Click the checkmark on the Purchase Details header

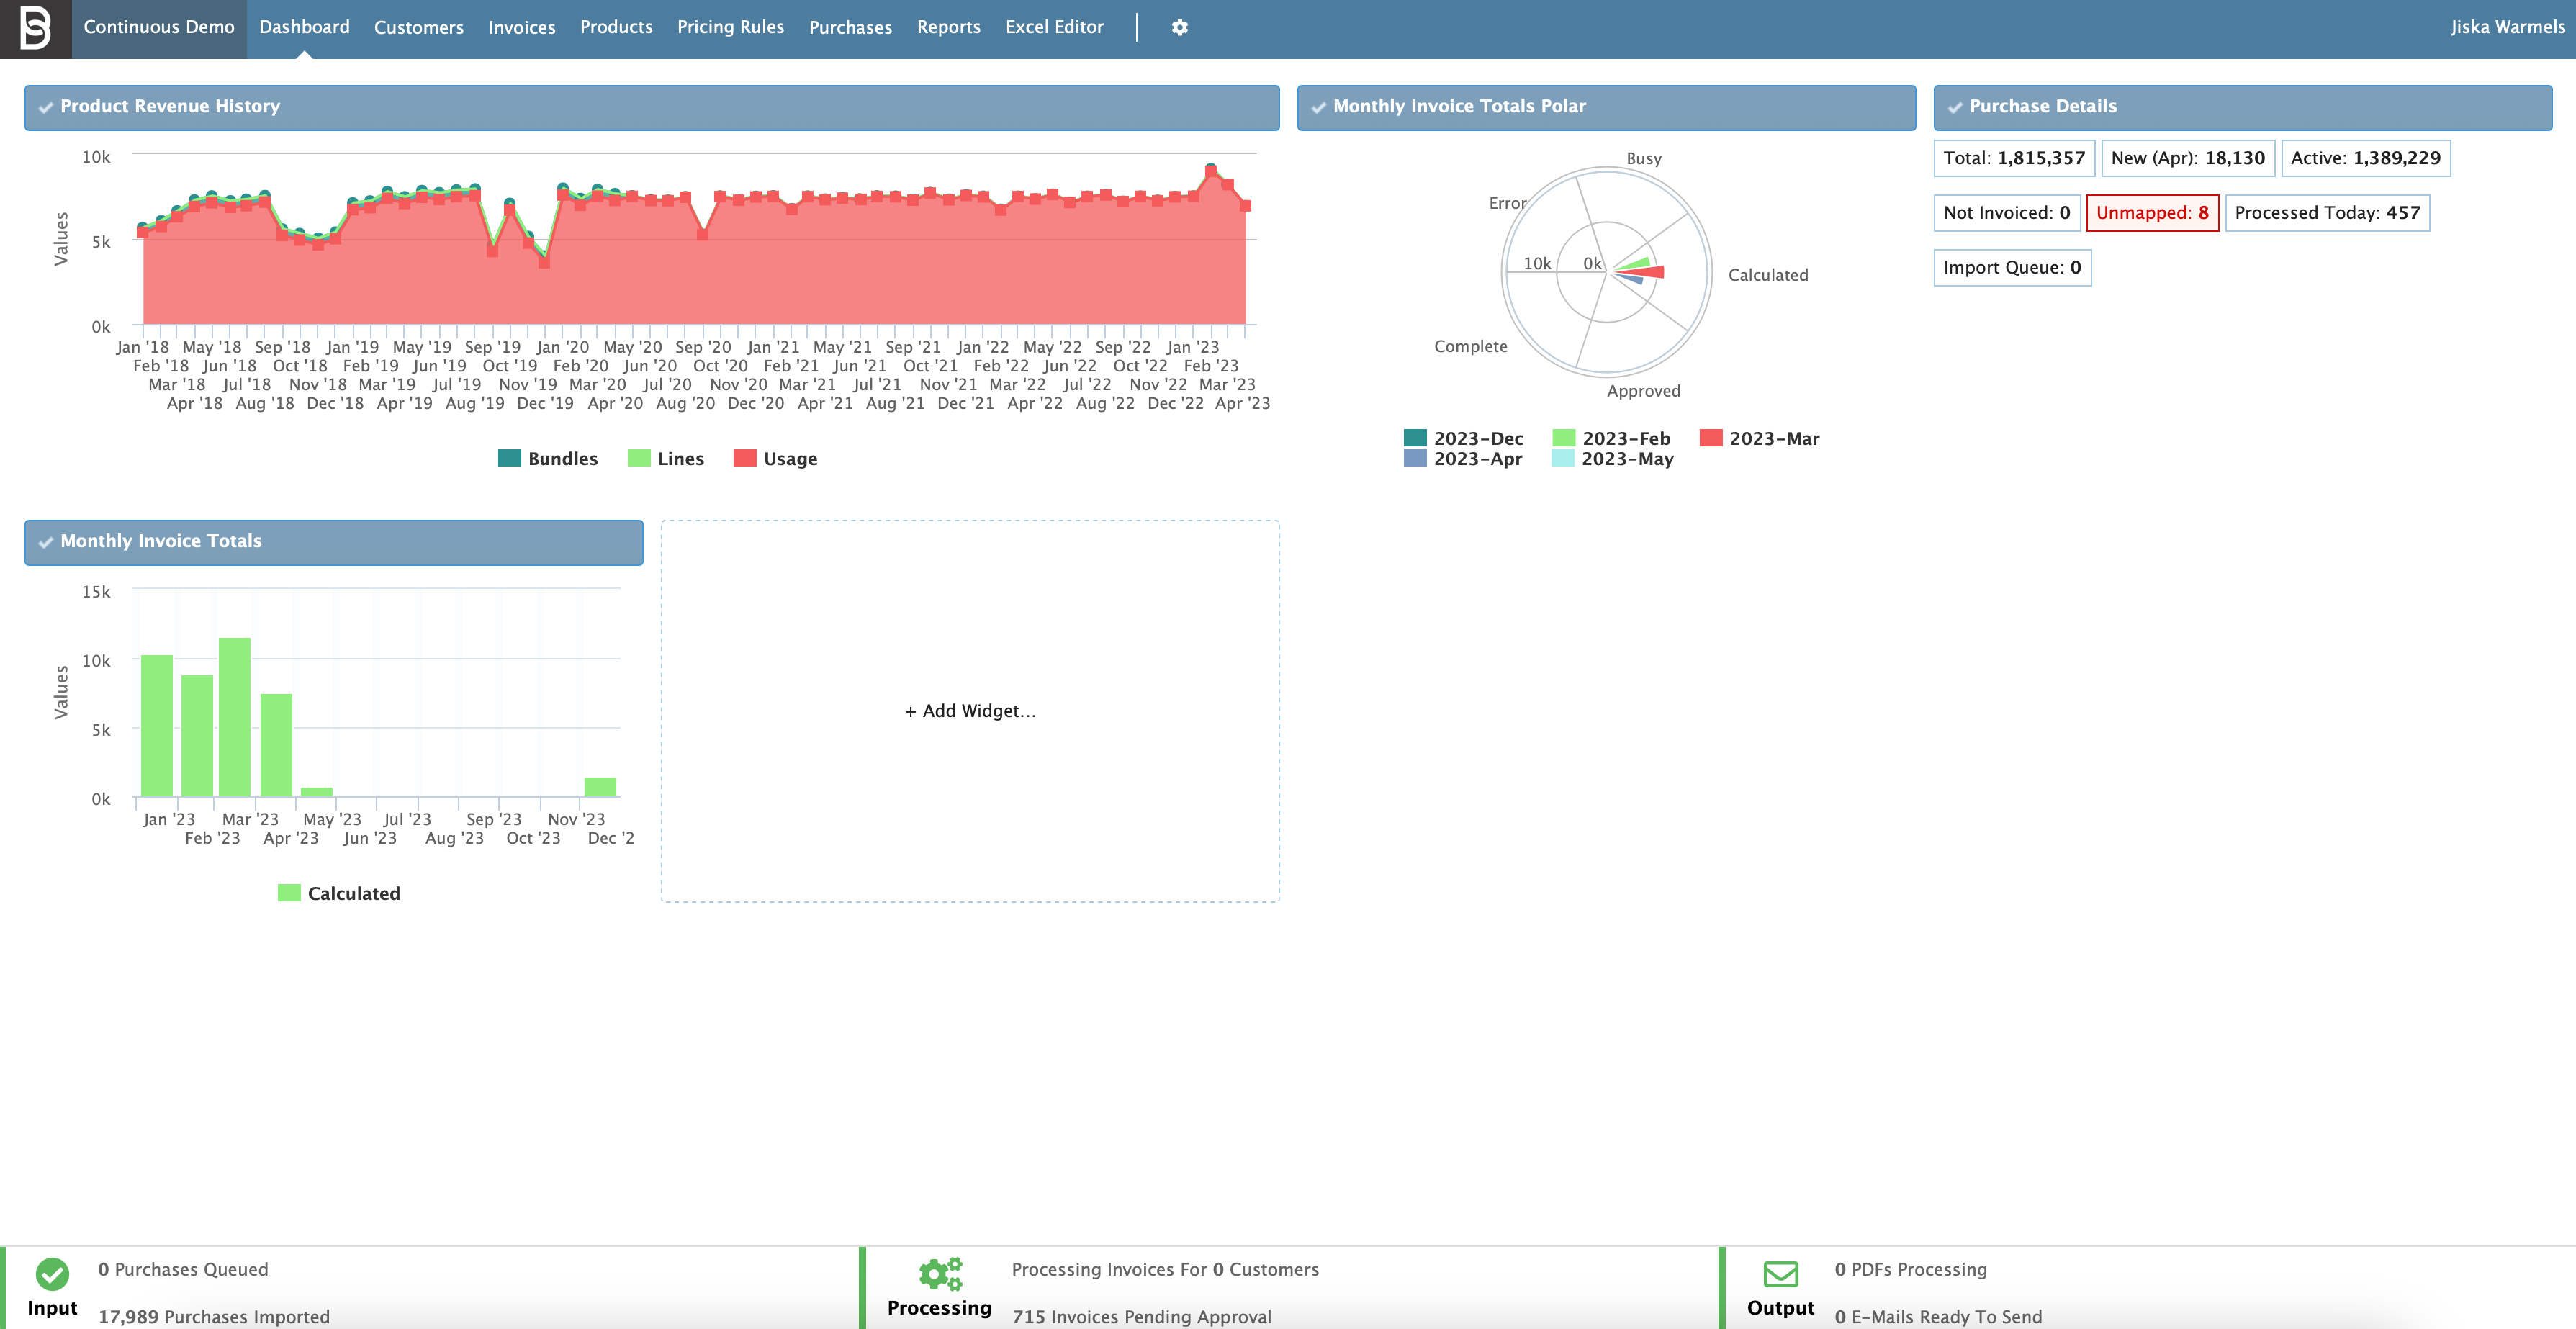[1953, 106]
